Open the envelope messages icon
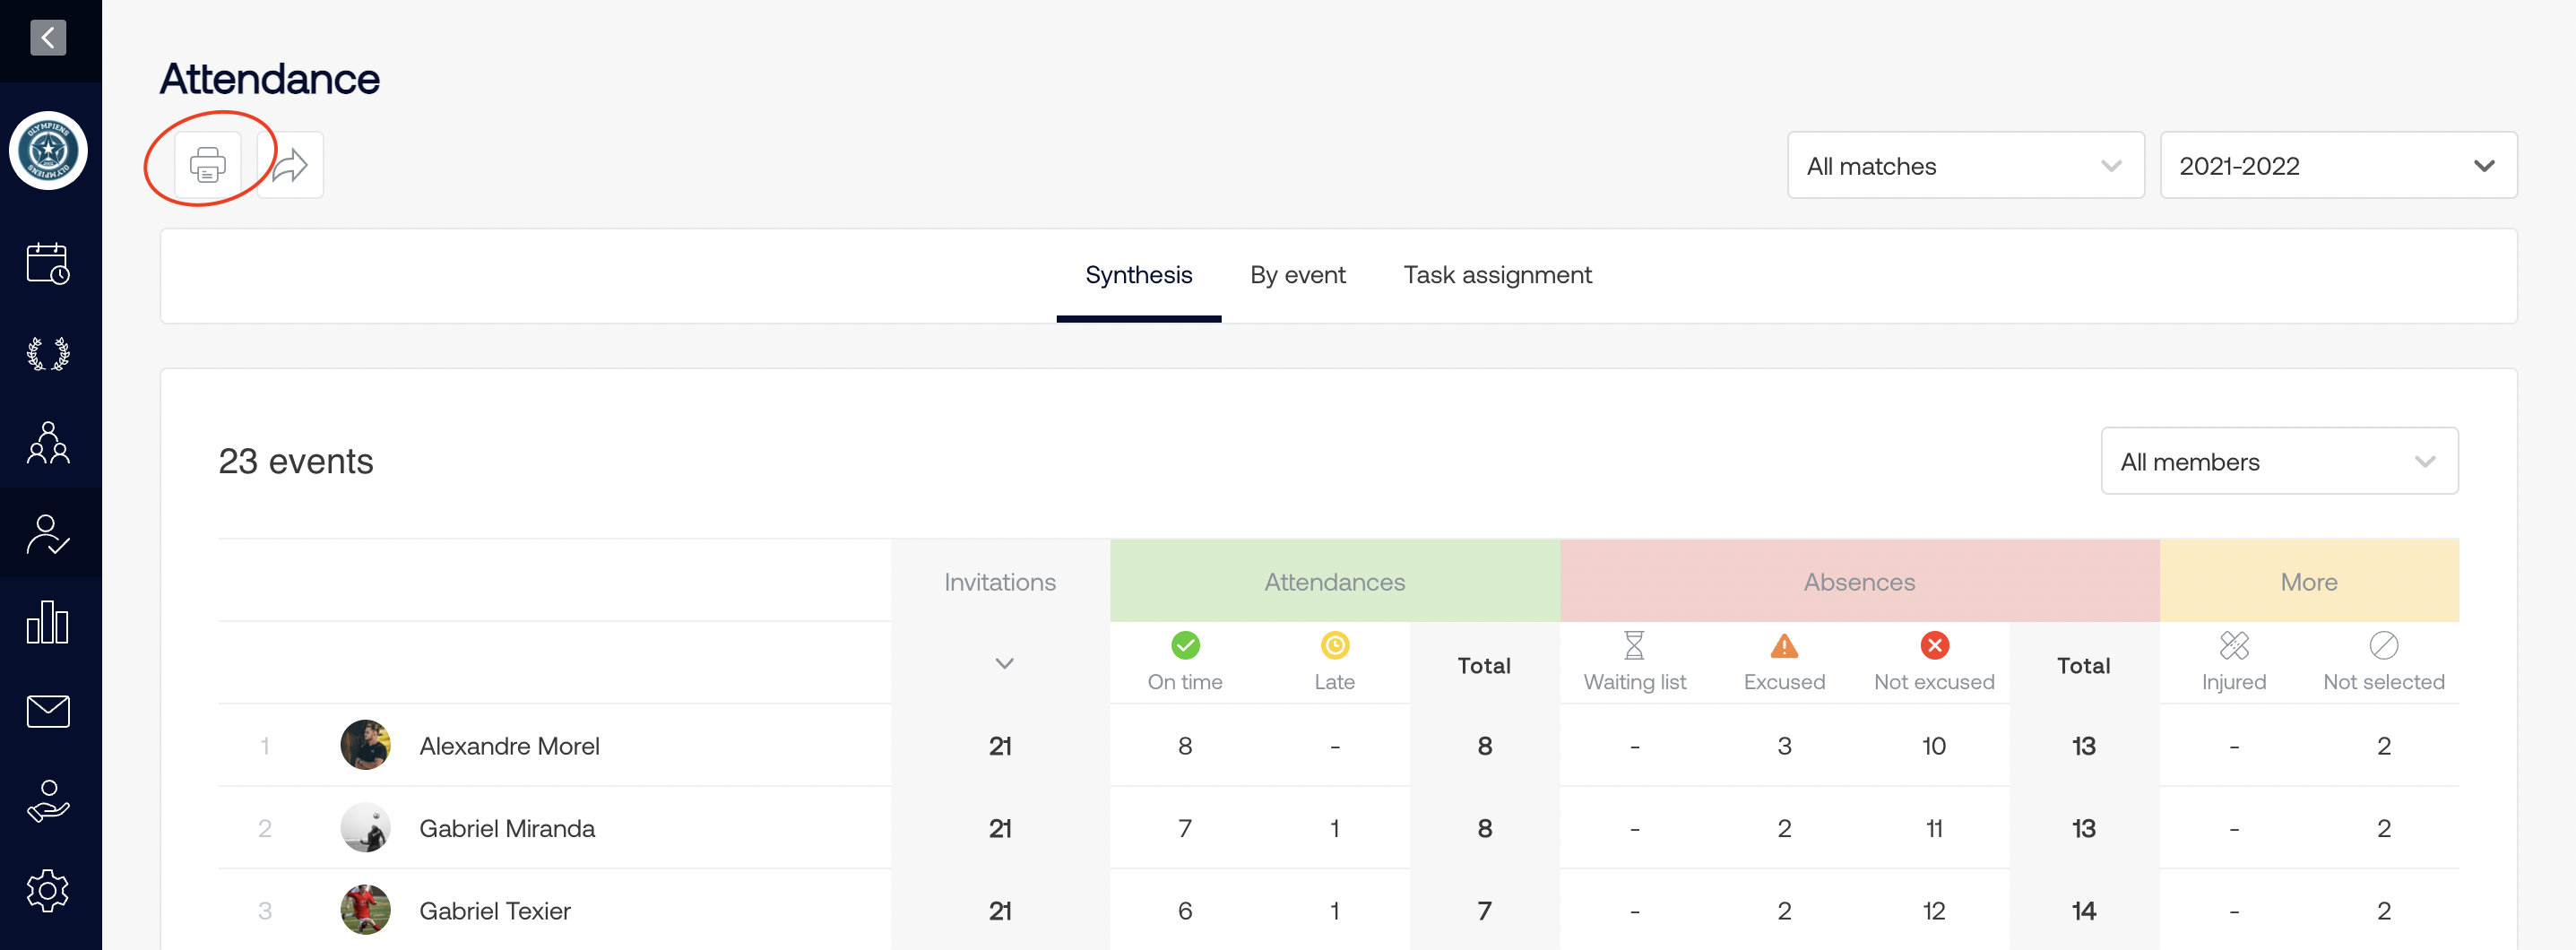The image size is (2576, 950). coord(48,712)
